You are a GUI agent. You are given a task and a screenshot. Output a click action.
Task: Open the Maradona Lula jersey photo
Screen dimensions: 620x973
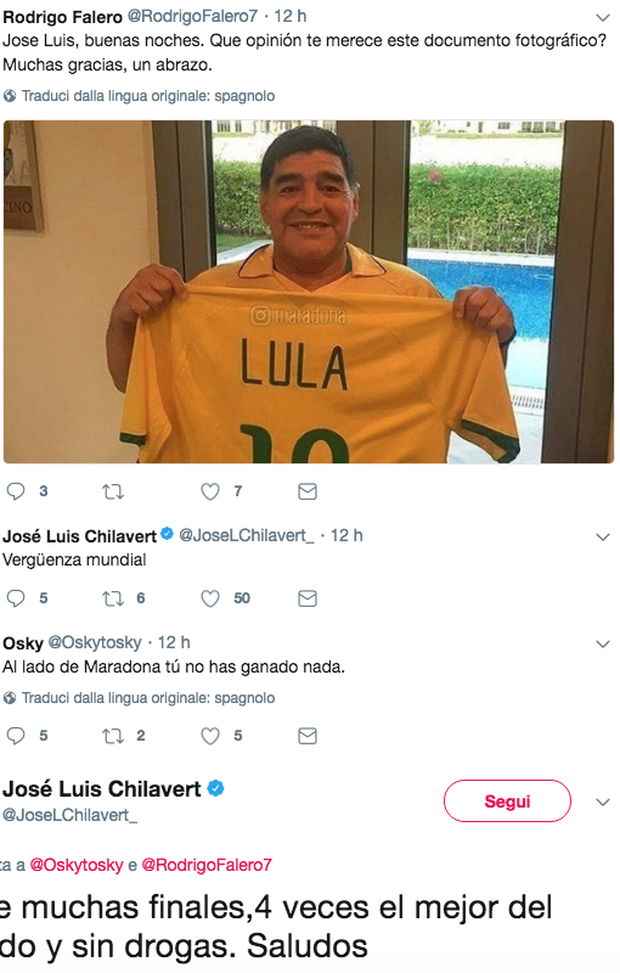tap(308, 292)
